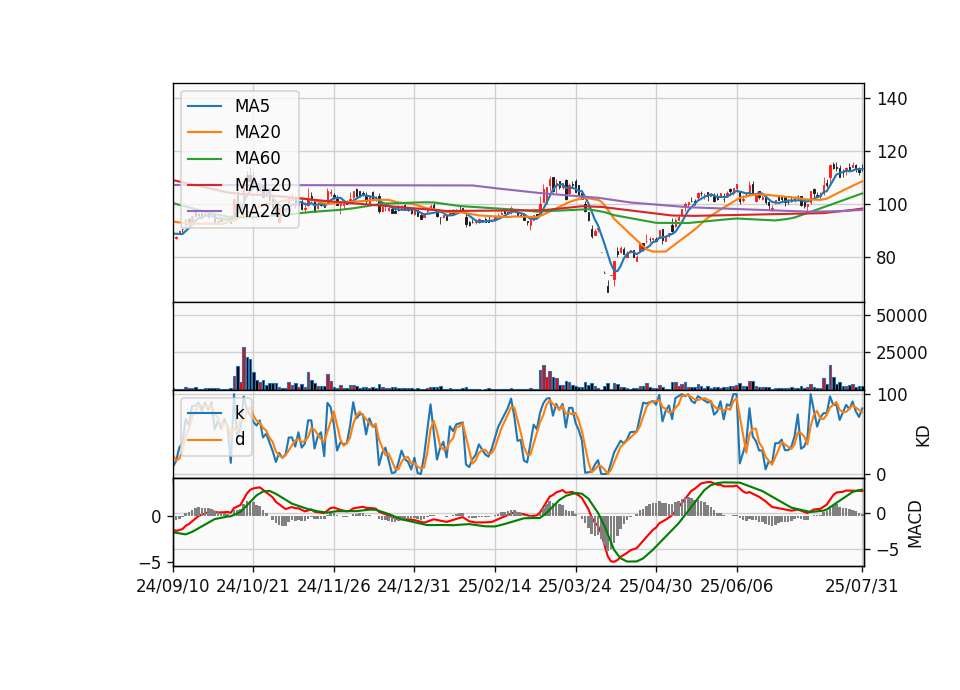Click the orange MA20 legend line sample
Image resolution: width=960 pixels, height=690 pixels.
pos(204,132)
